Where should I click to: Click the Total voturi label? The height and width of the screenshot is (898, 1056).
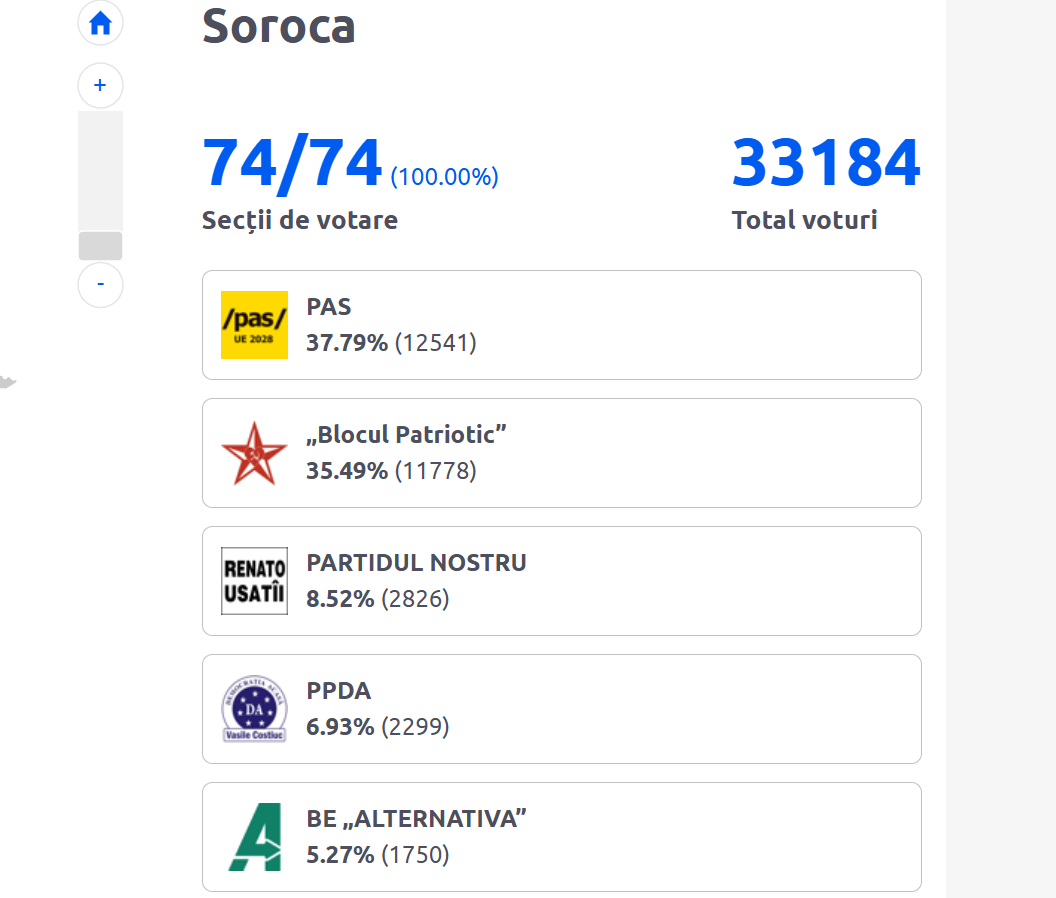coord(803,220)
